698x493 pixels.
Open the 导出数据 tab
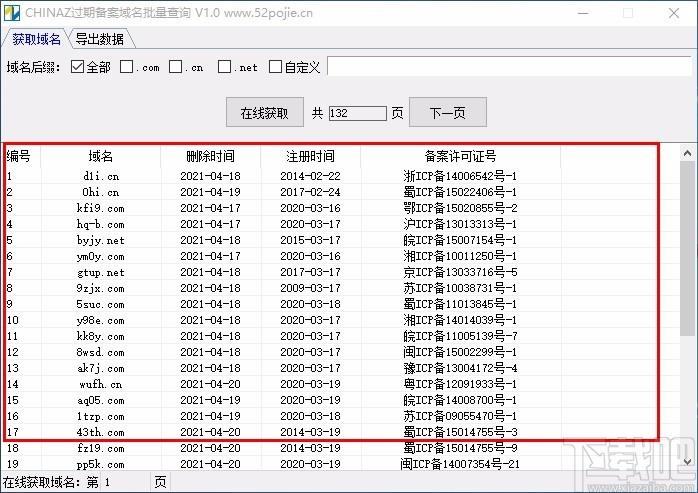click(x=100, y=39)
